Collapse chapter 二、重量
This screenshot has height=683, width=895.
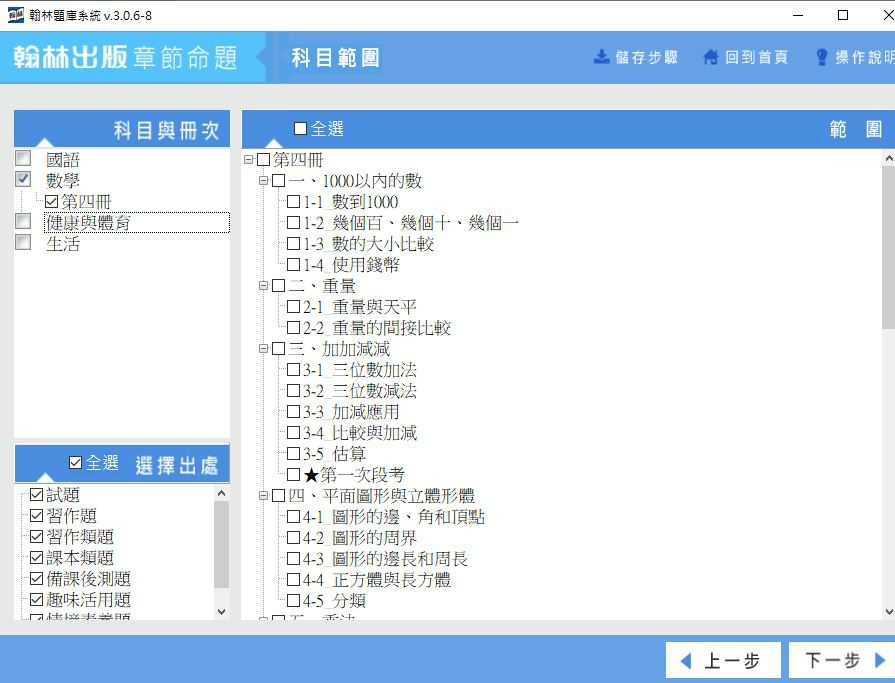pos(263,285)
